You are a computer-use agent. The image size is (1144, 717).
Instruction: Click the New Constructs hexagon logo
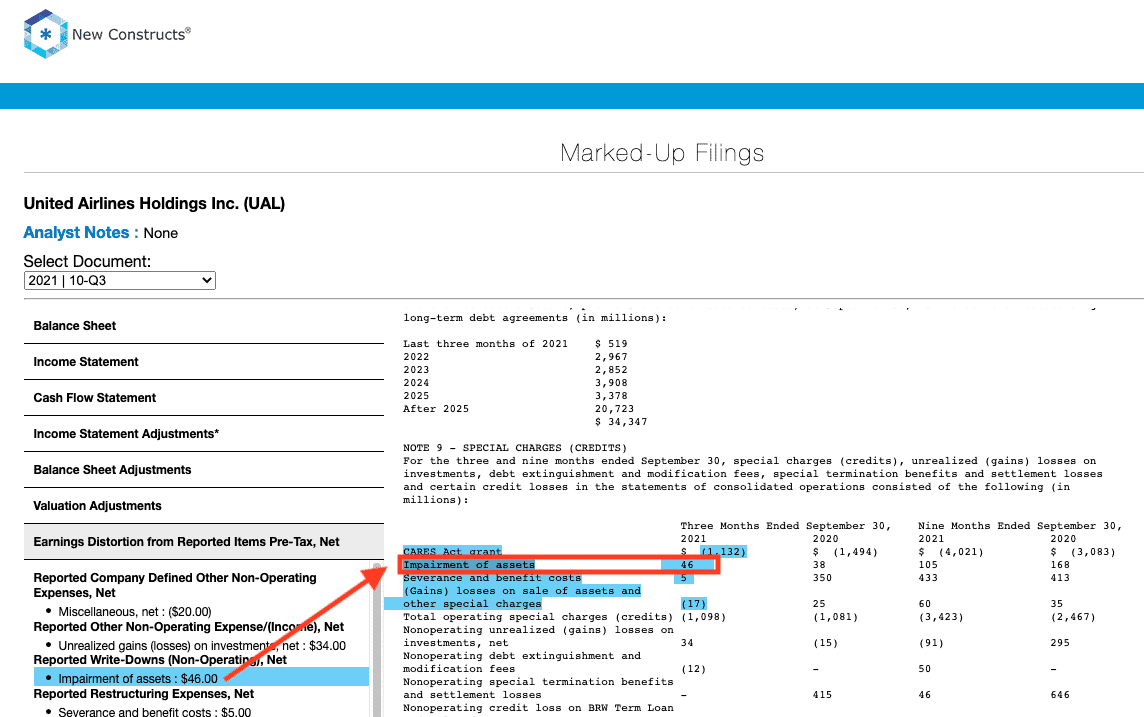point(45,34)
